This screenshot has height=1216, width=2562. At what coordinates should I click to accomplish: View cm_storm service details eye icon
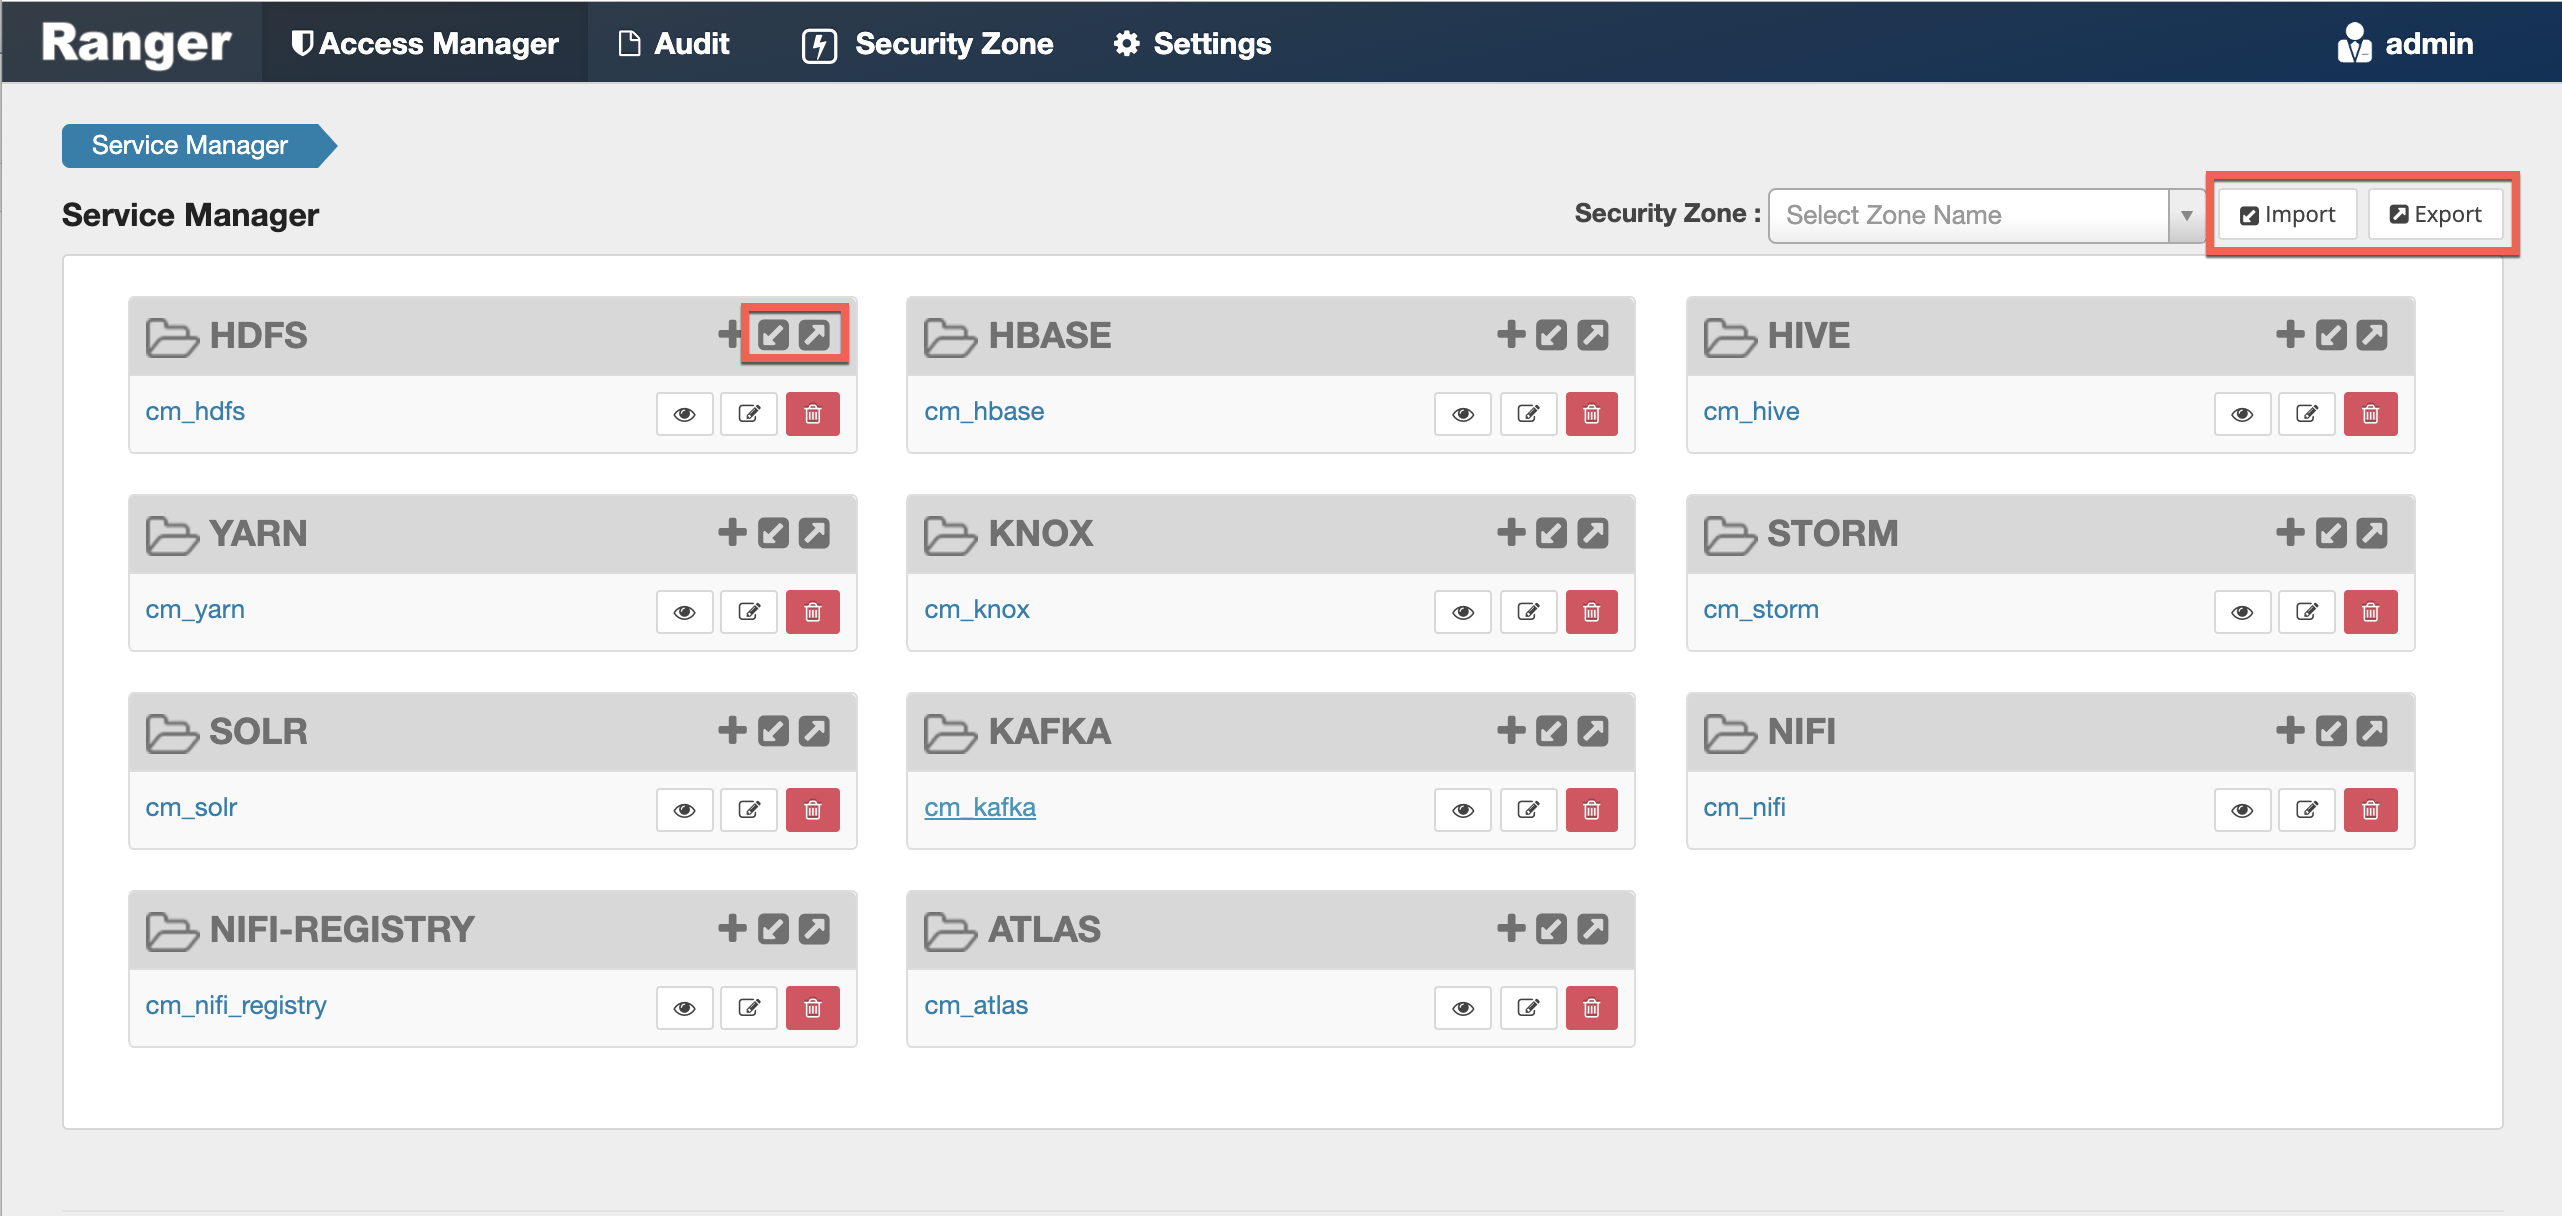[2243, 612]
